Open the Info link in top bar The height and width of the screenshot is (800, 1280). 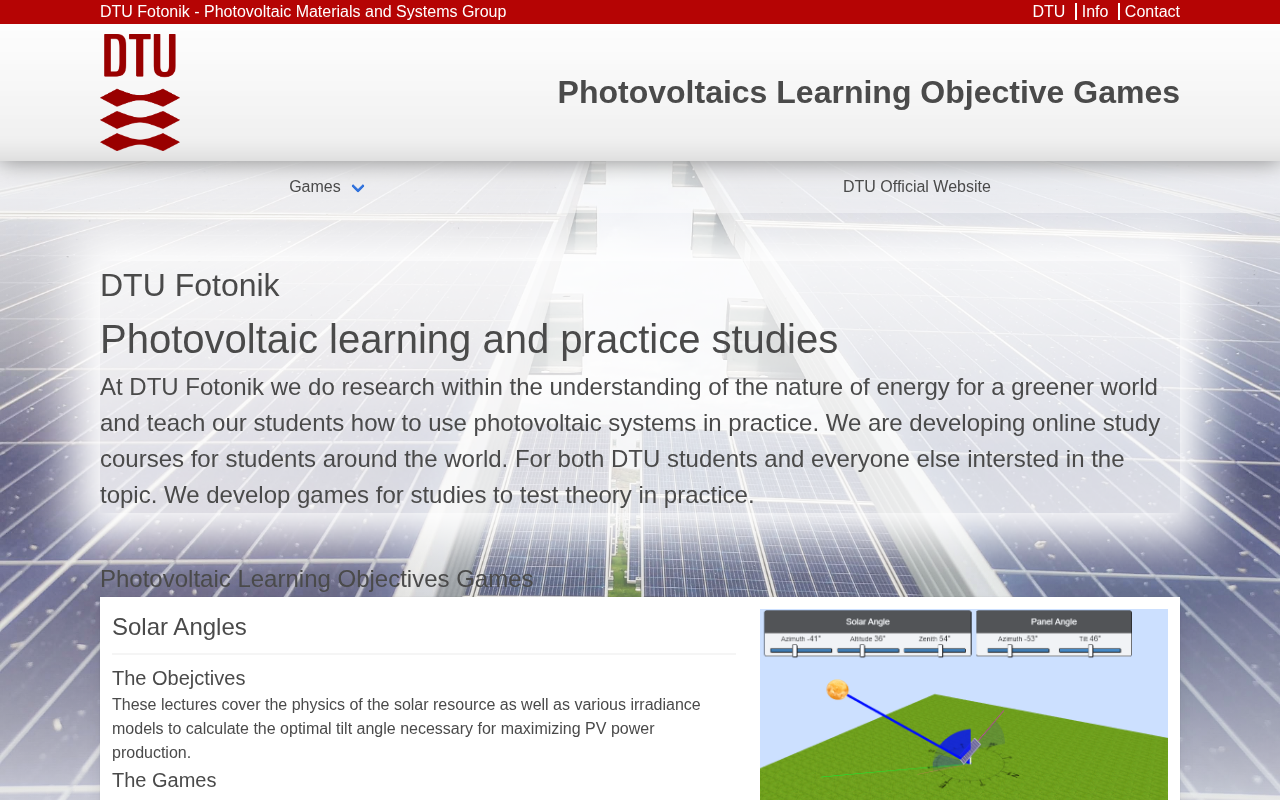(x=1095, y=12)
